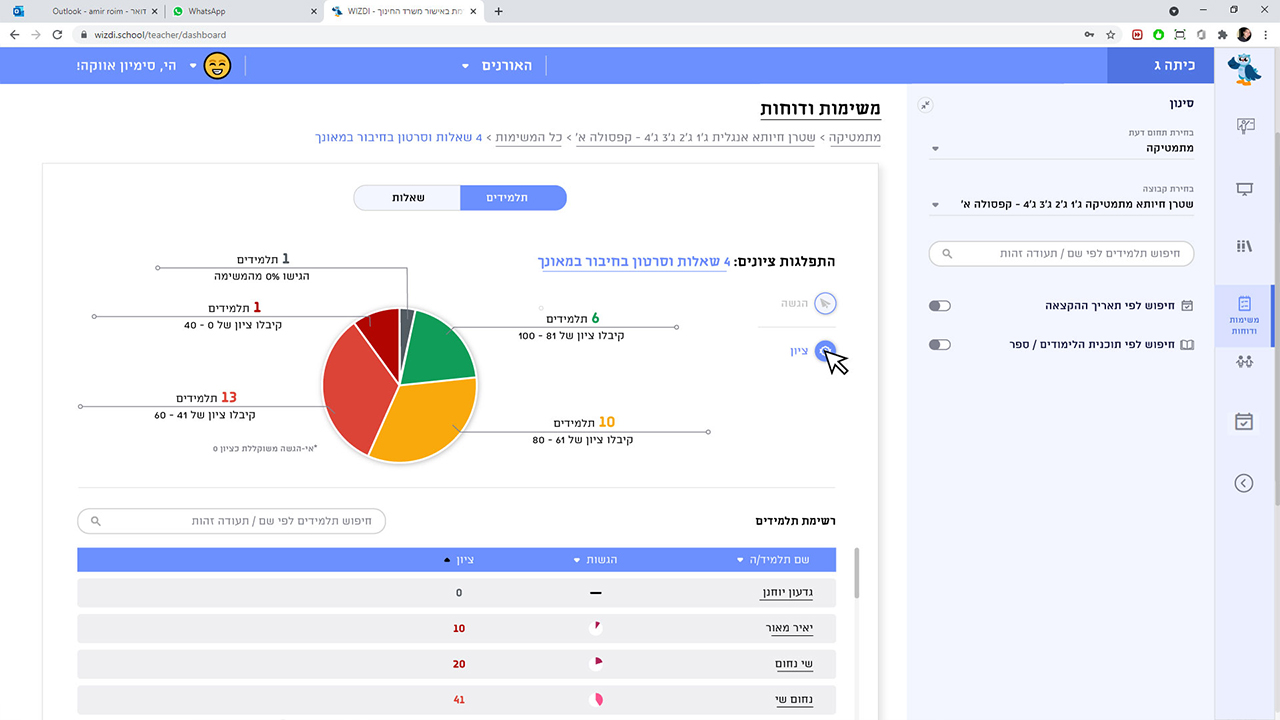Enable search by curriculum/book toggle
The width and height of the screenshot is (1280, 720).
point(939,345)
